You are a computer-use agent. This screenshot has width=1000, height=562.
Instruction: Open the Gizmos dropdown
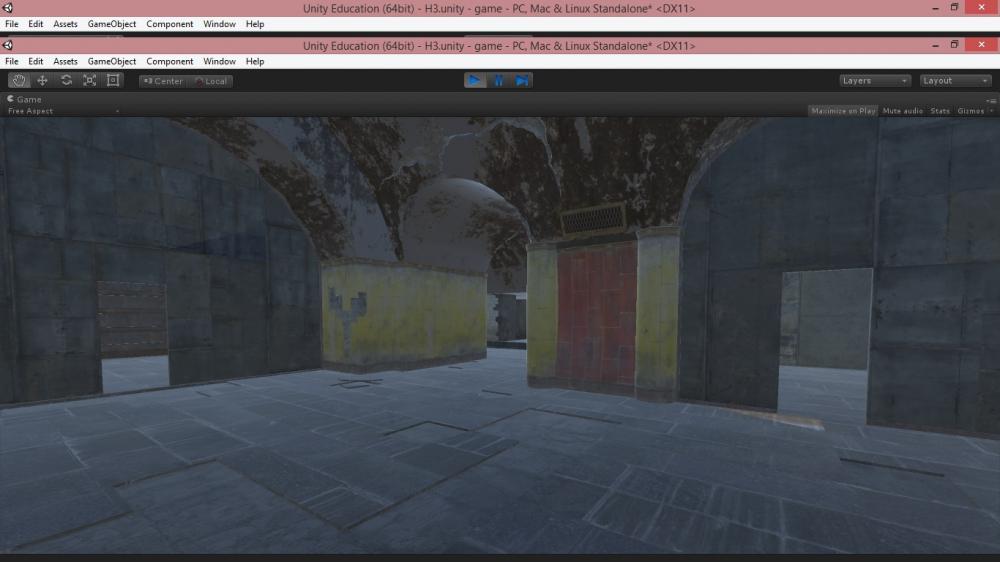(x=974, y=111)
